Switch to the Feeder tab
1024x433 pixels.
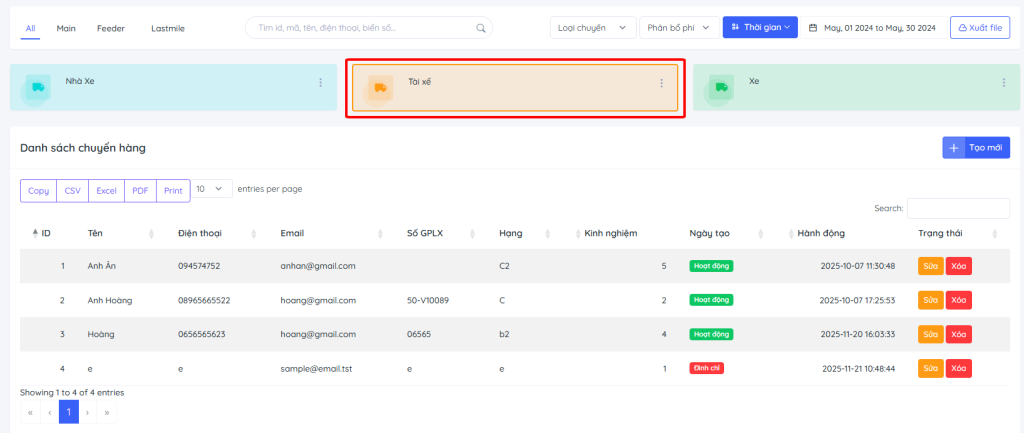(110, 28)
